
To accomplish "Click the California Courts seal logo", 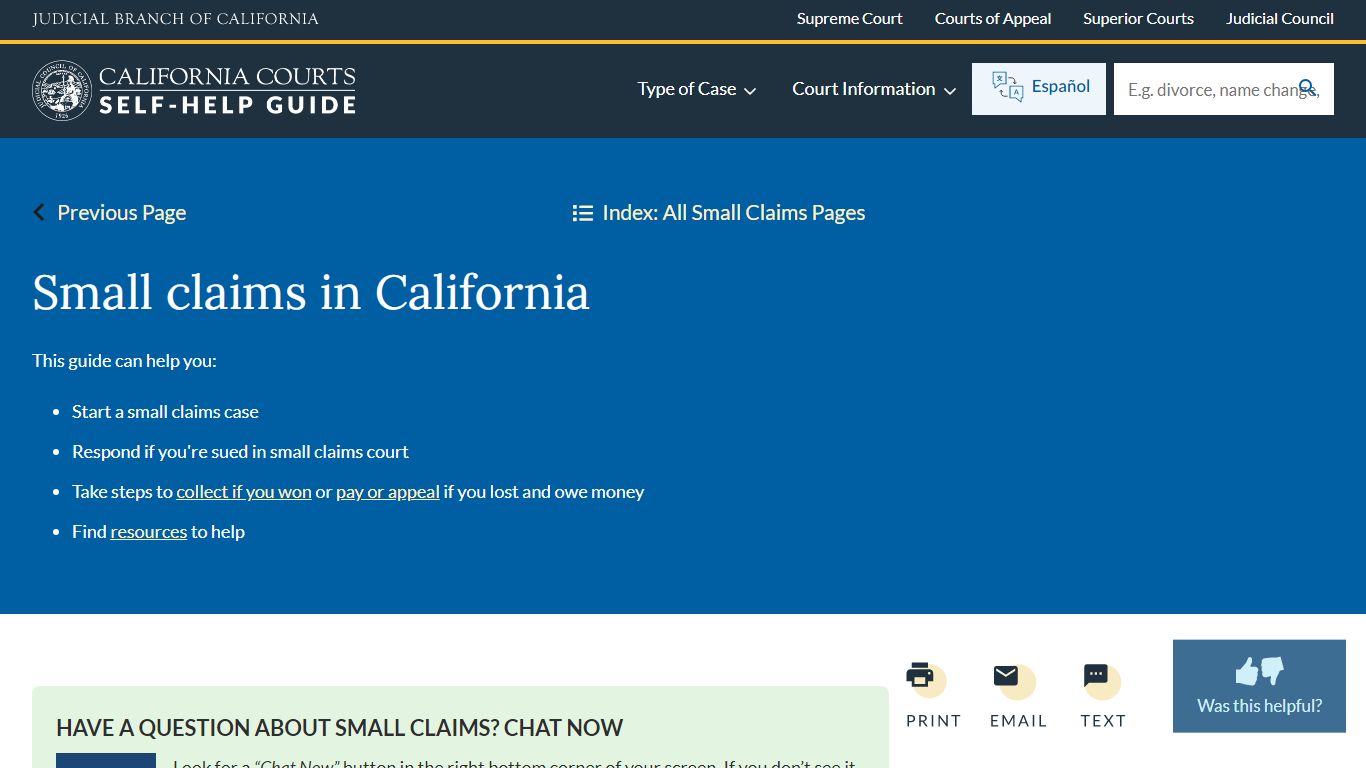I will [x=62, y=90].
